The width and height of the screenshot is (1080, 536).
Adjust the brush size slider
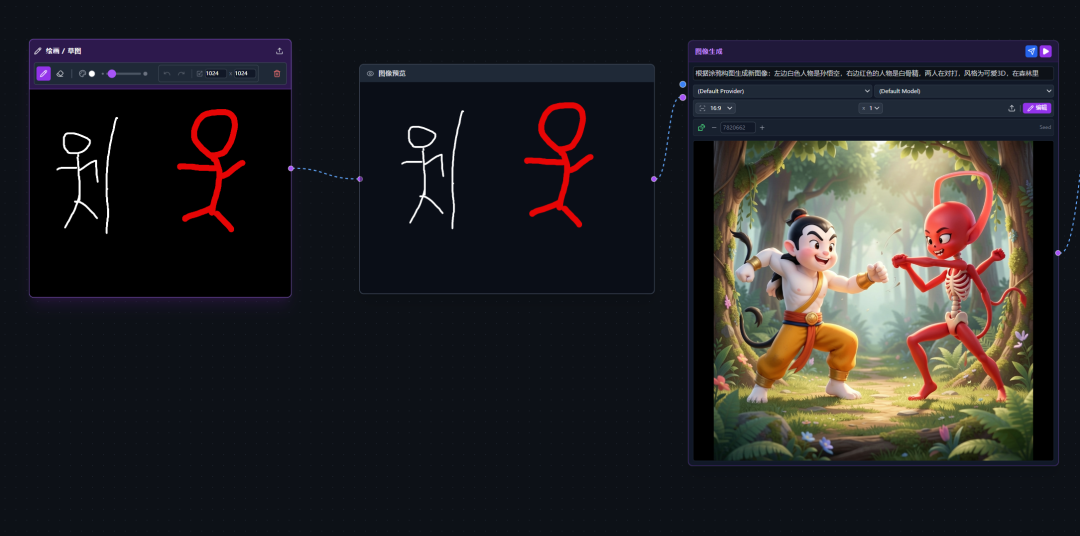[x=124, y=74]
